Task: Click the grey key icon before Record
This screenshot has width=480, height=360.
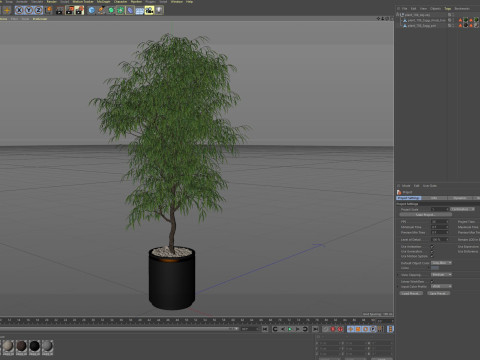Action: tap(325, 329)
